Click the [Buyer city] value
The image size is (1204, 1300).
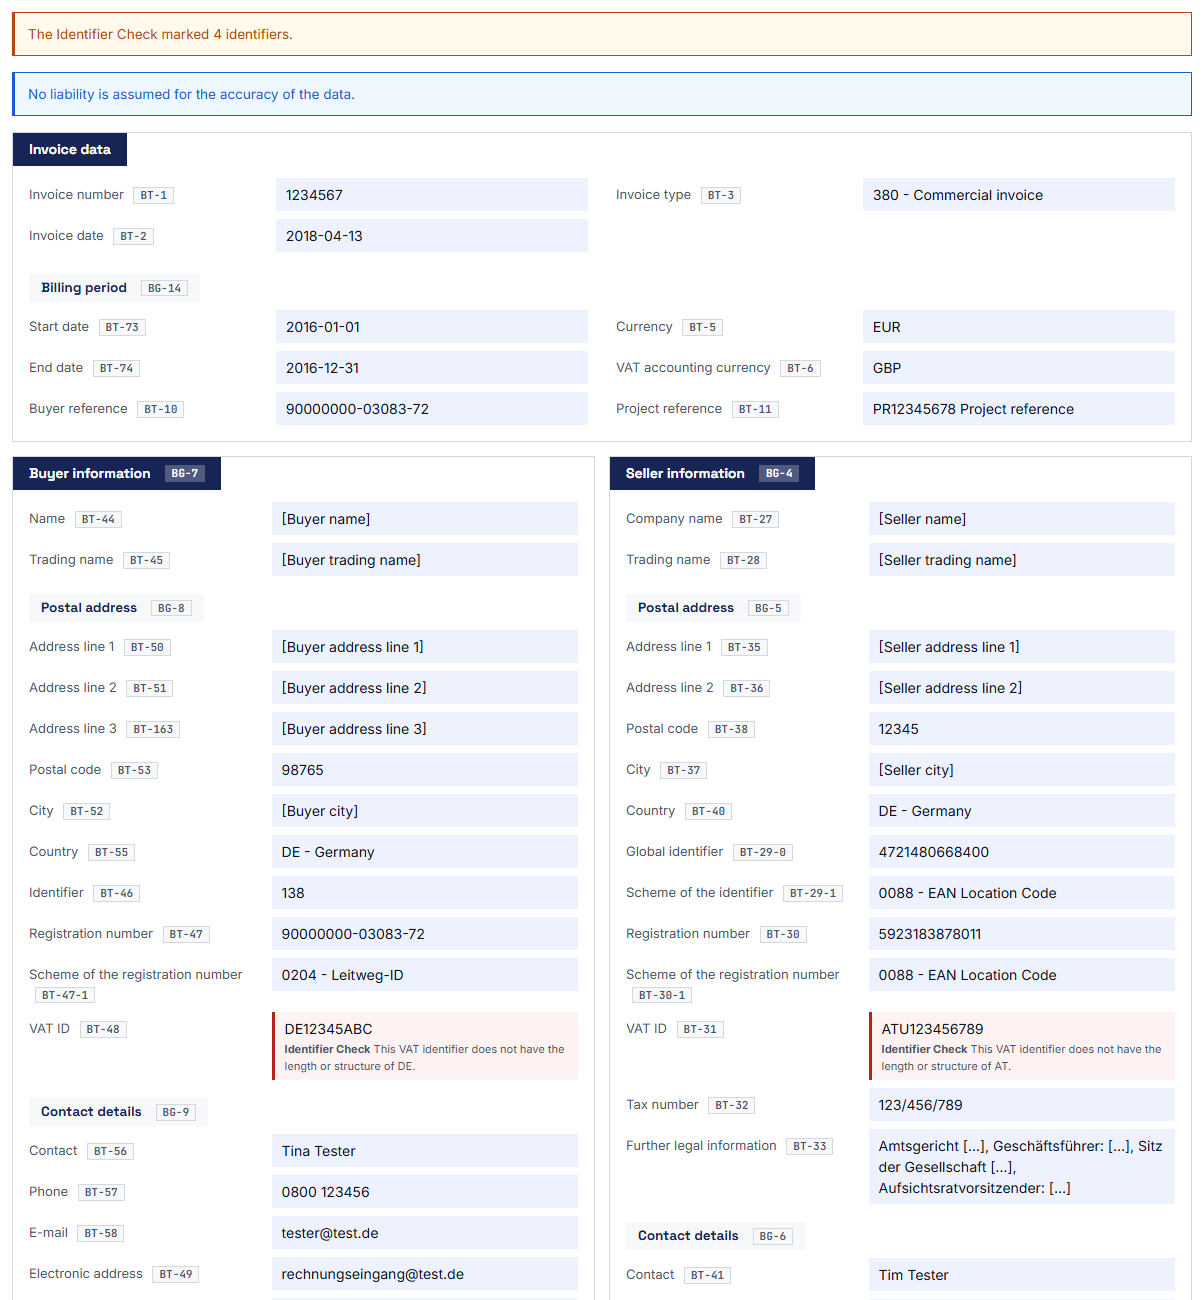(424, 811)
